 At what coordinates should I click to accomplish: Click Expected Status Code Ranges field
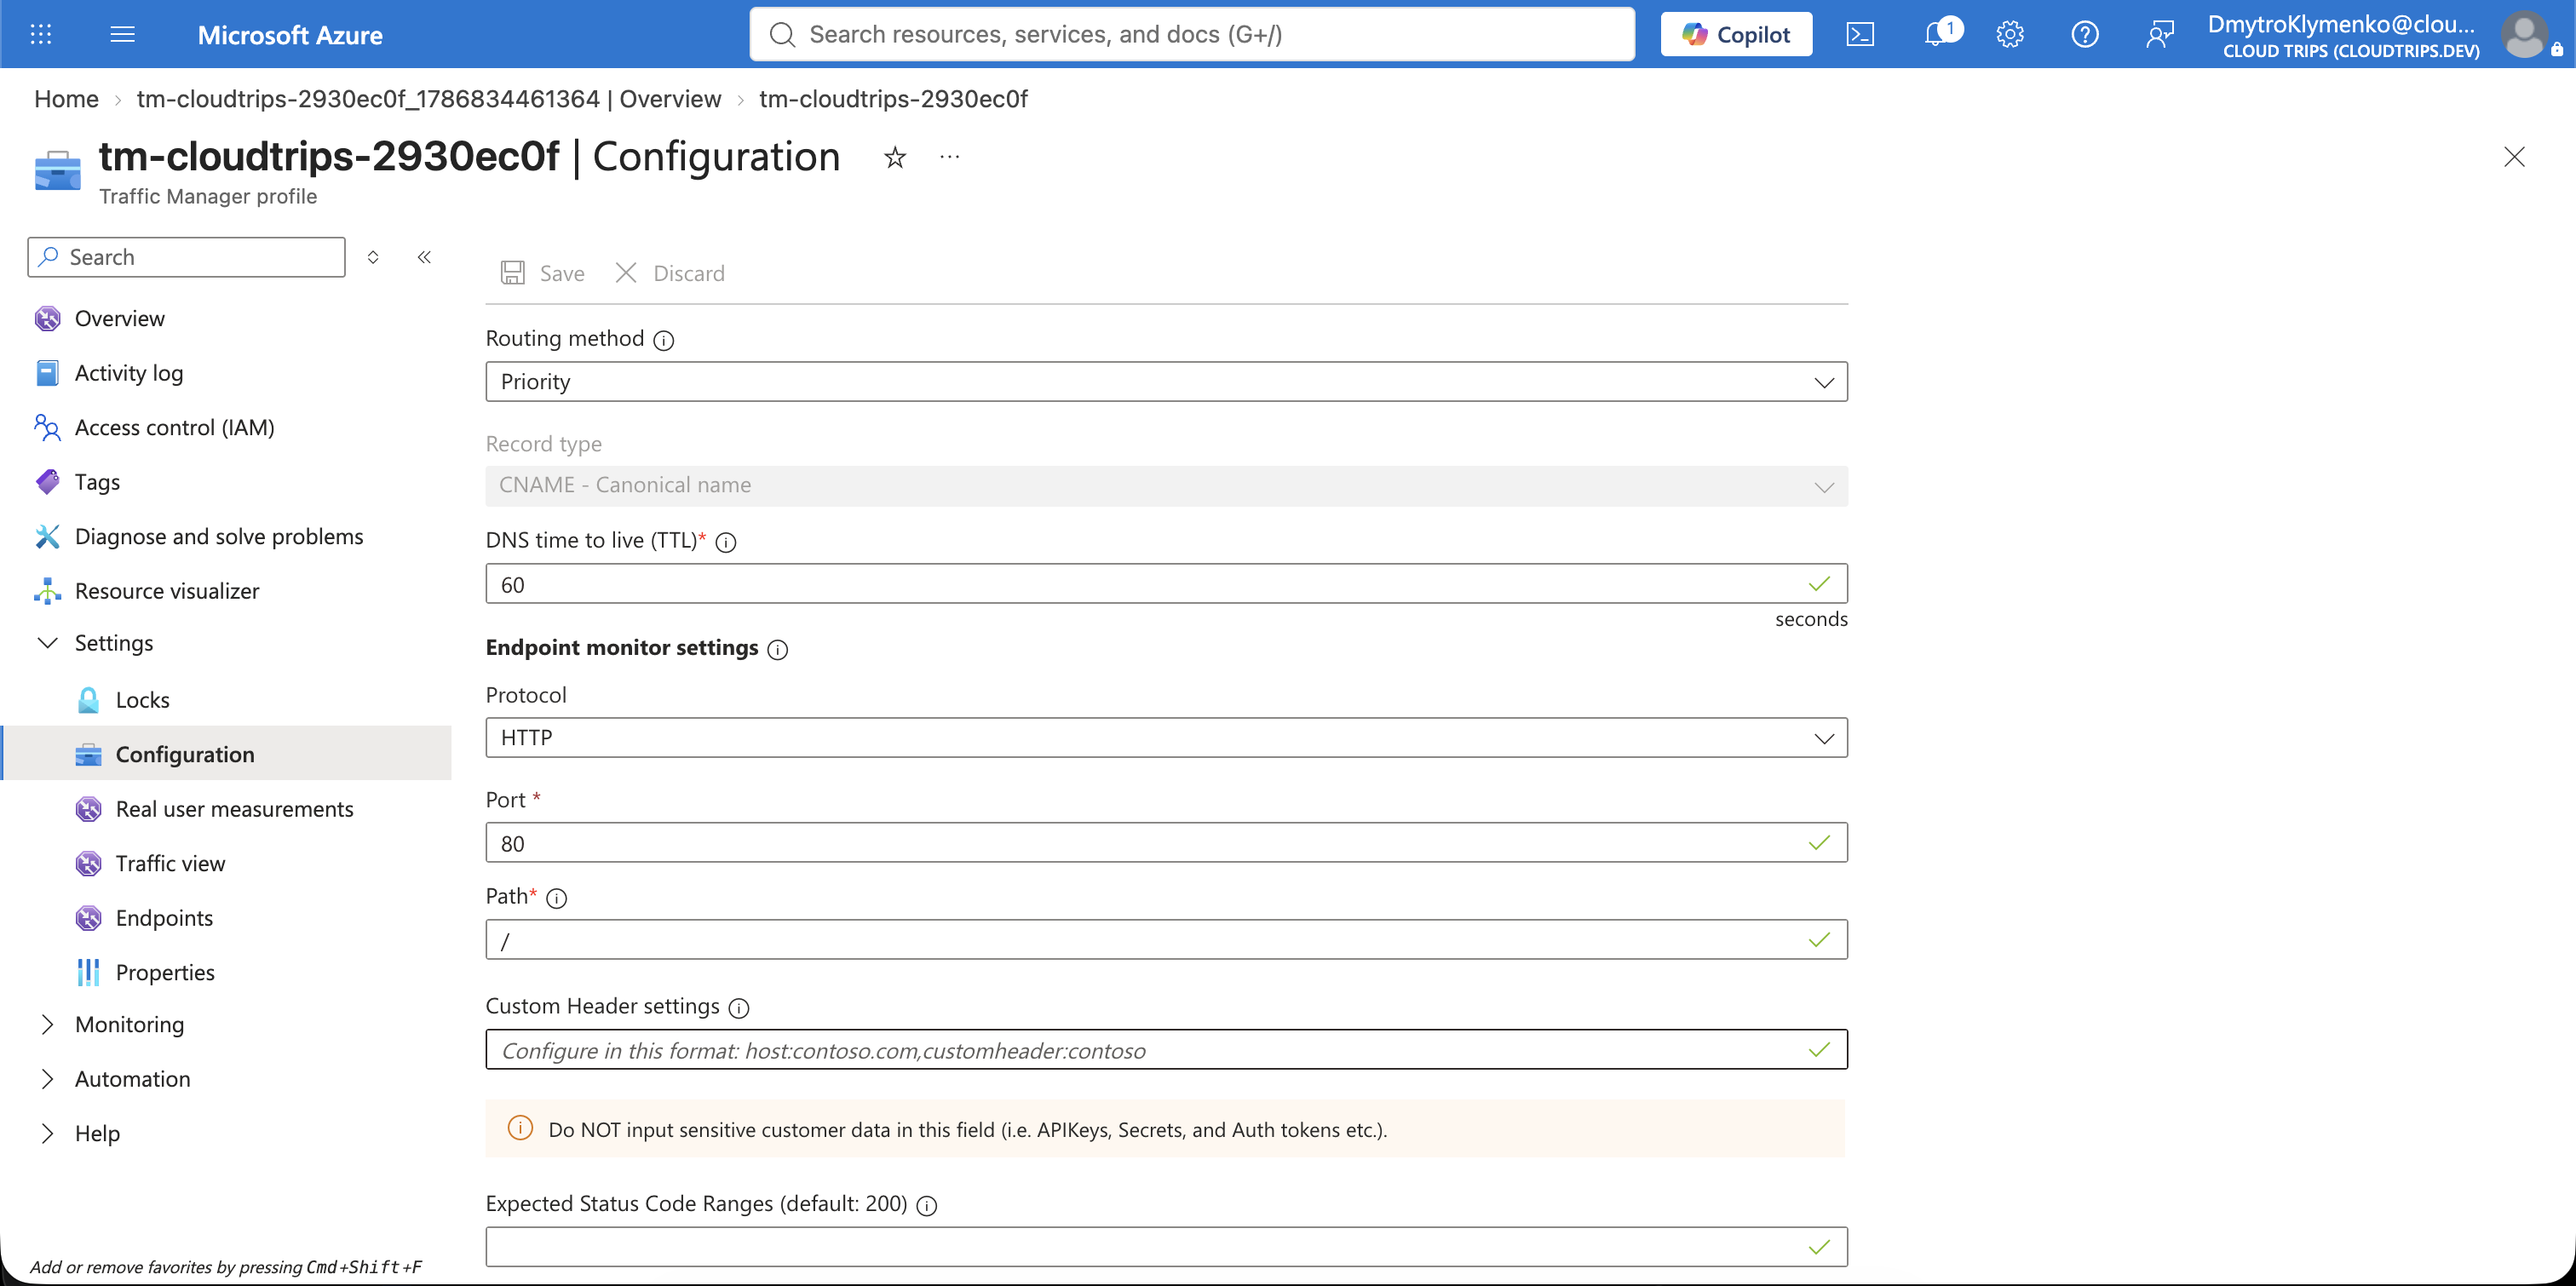coord(1166,1247)
